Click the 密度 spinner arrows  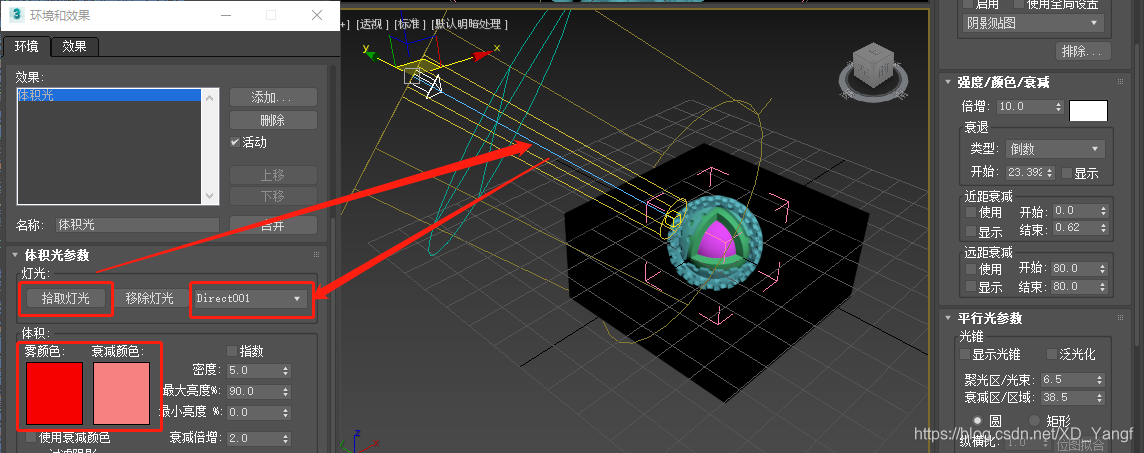tap(285, 371)
